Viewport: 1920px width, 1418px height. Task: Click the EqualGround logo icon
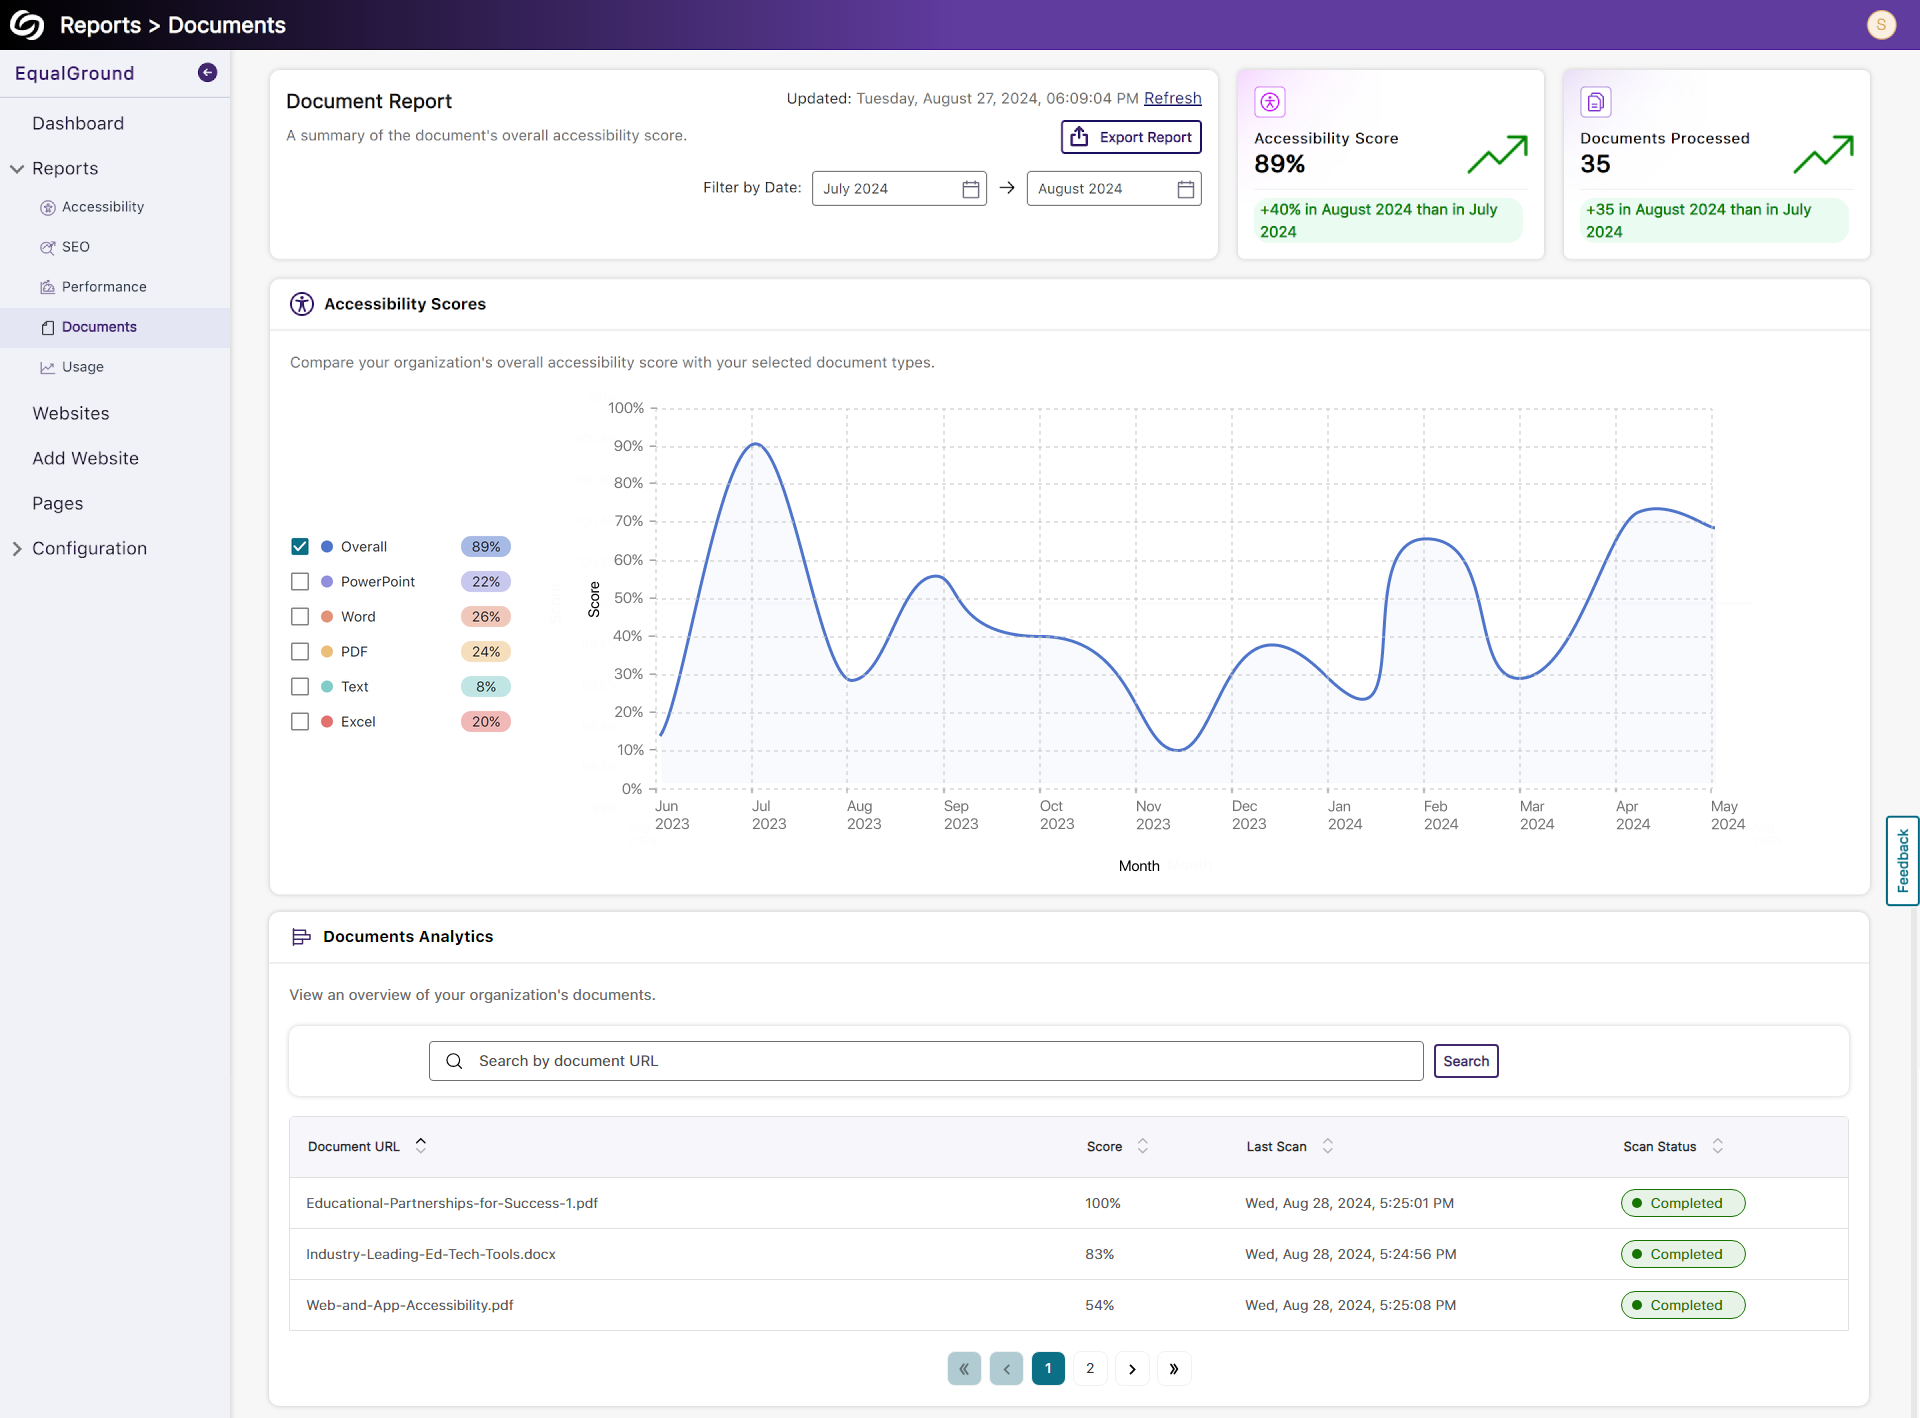pyautogui.click(x=27, y=25)
